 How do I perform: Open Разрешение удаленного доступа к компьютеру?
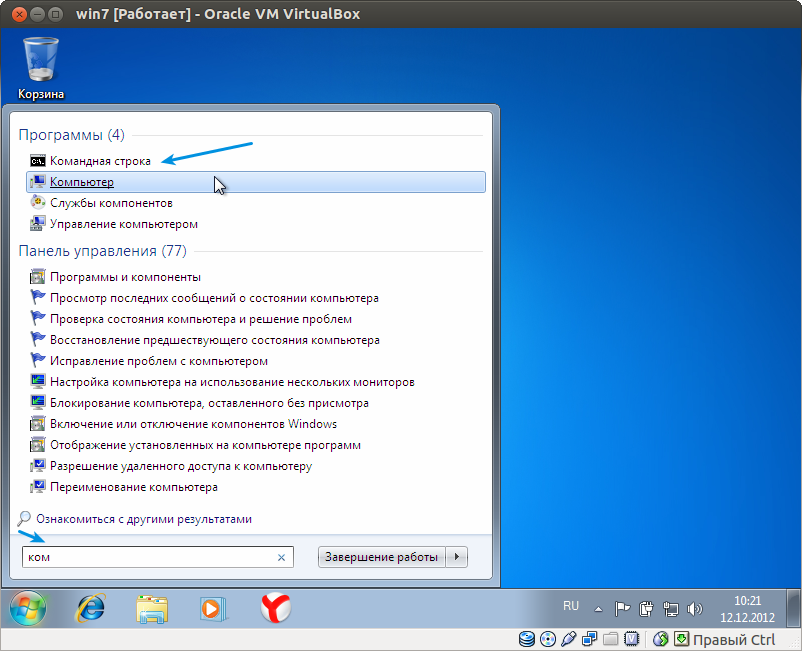(x=256, y=466)
